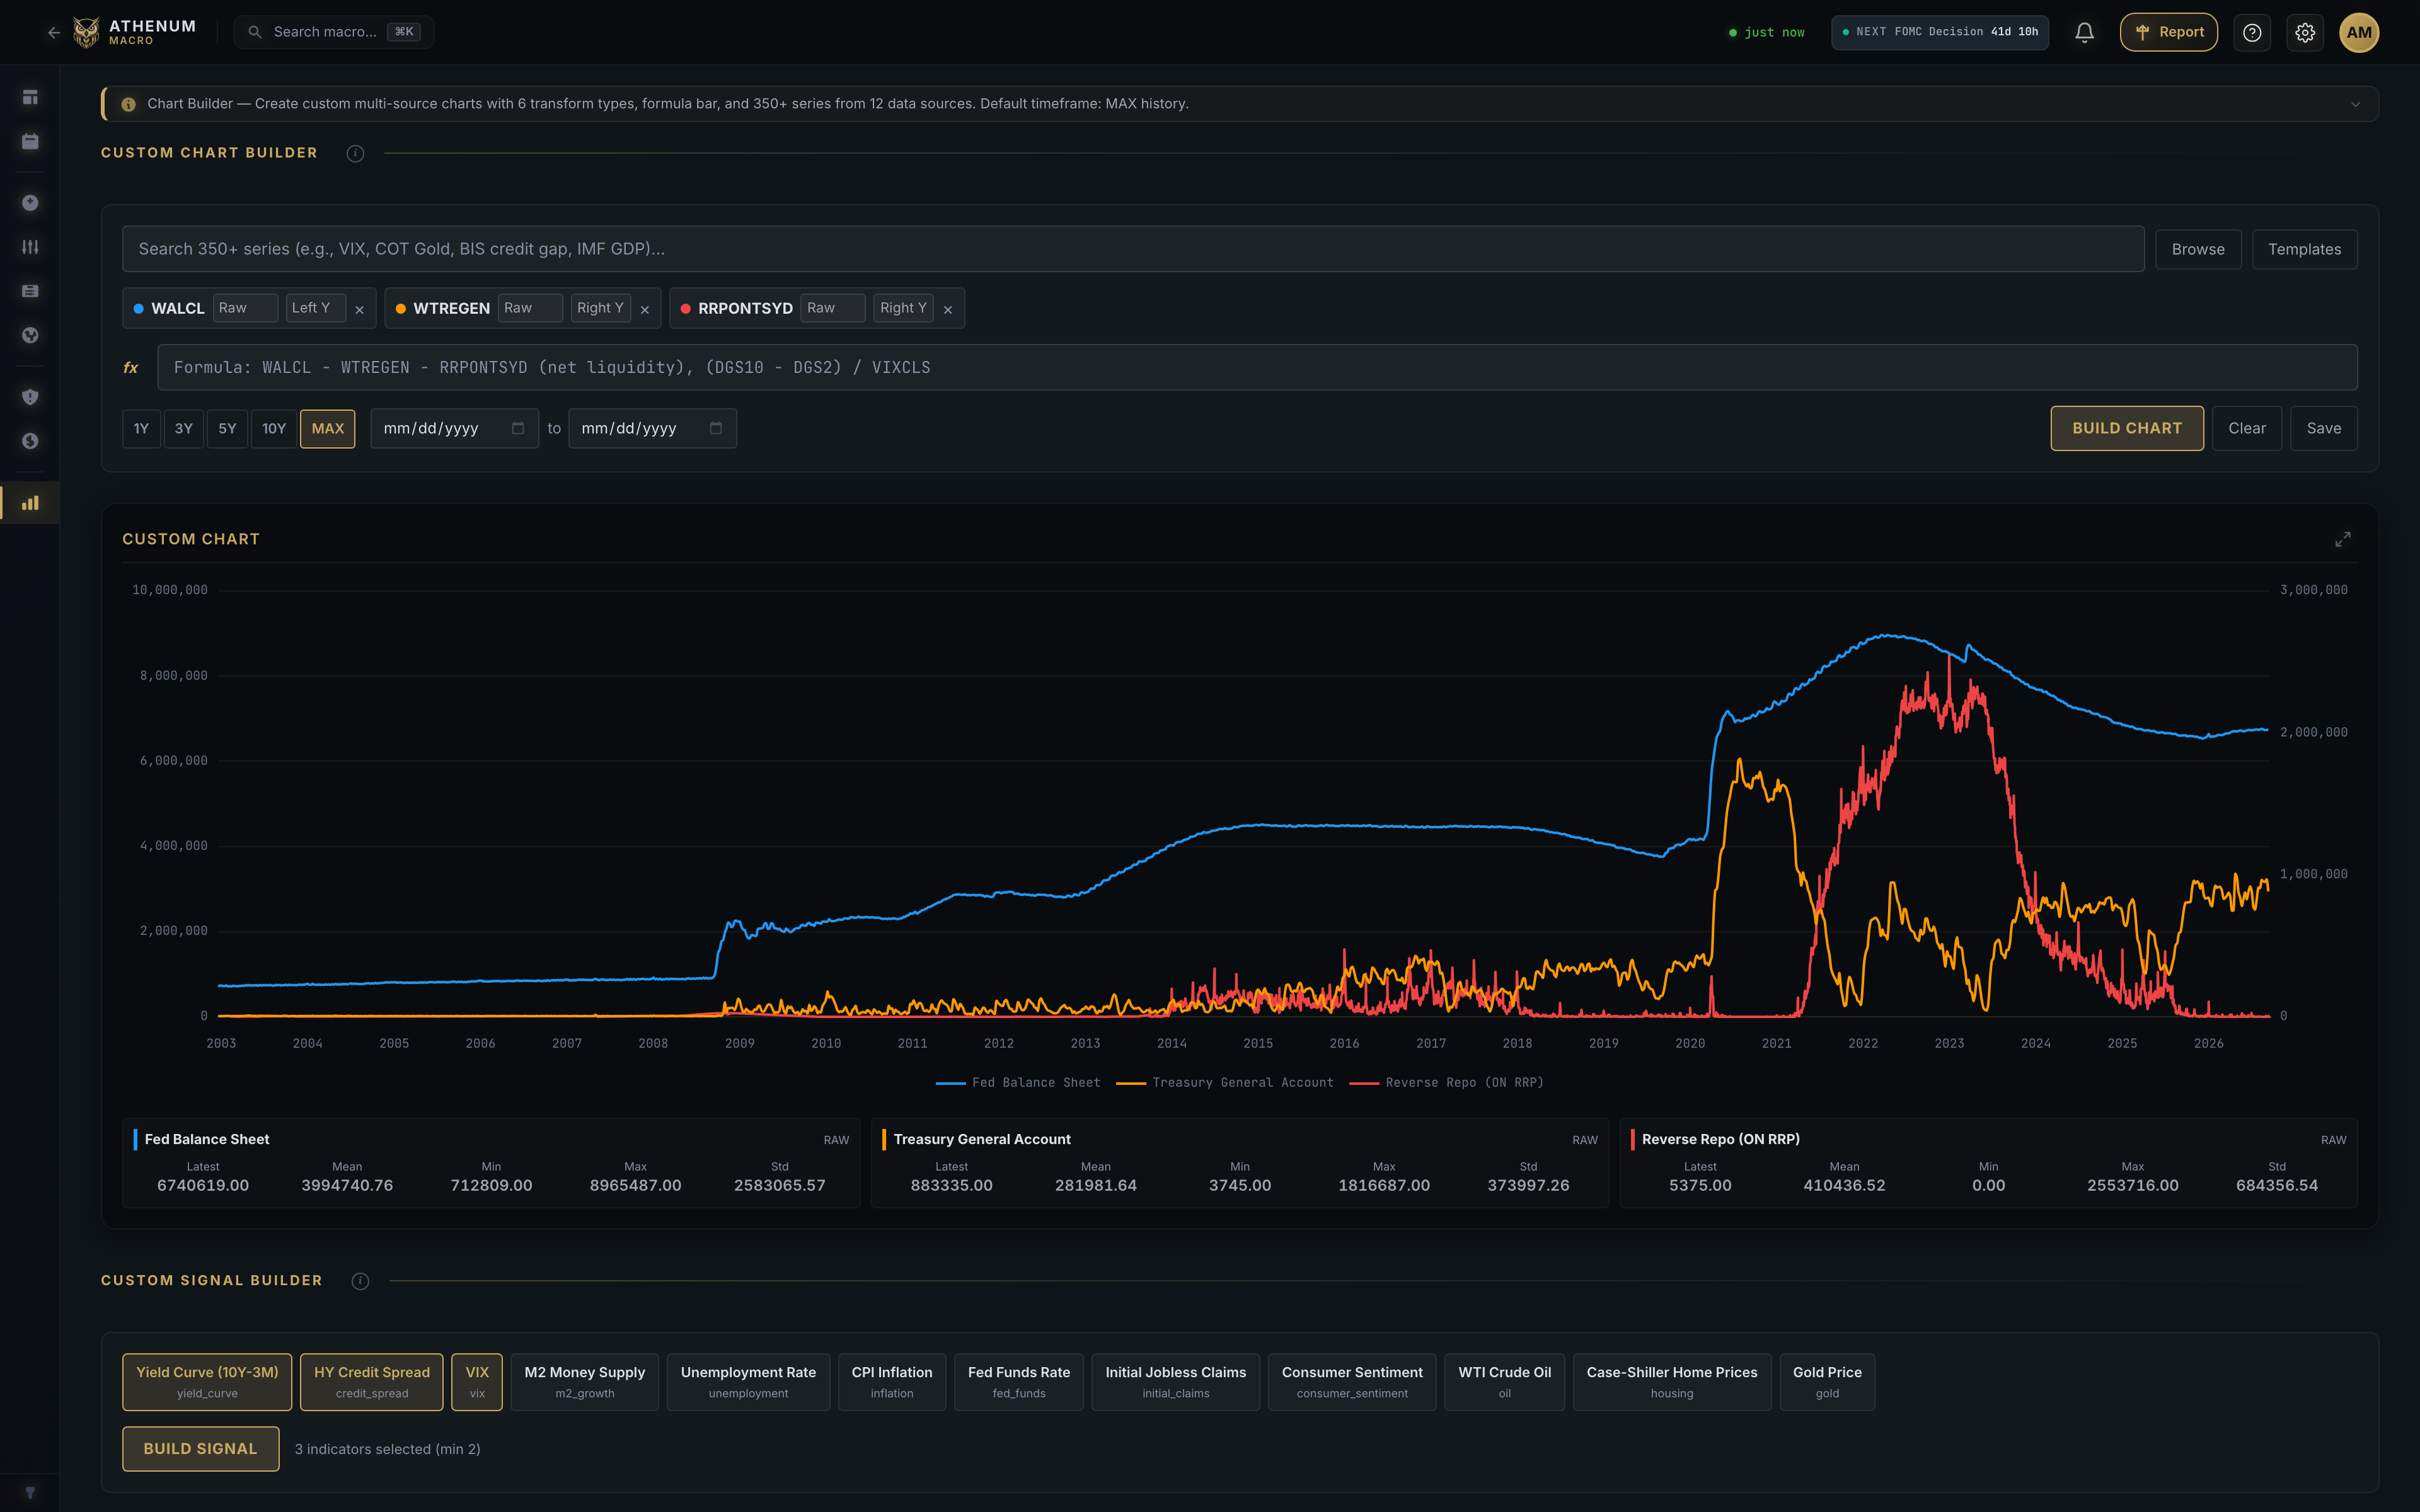Click the Clear button
Viewport: 2420px width, 1512px height.
pyautogui.click(x=2247, y=428)
